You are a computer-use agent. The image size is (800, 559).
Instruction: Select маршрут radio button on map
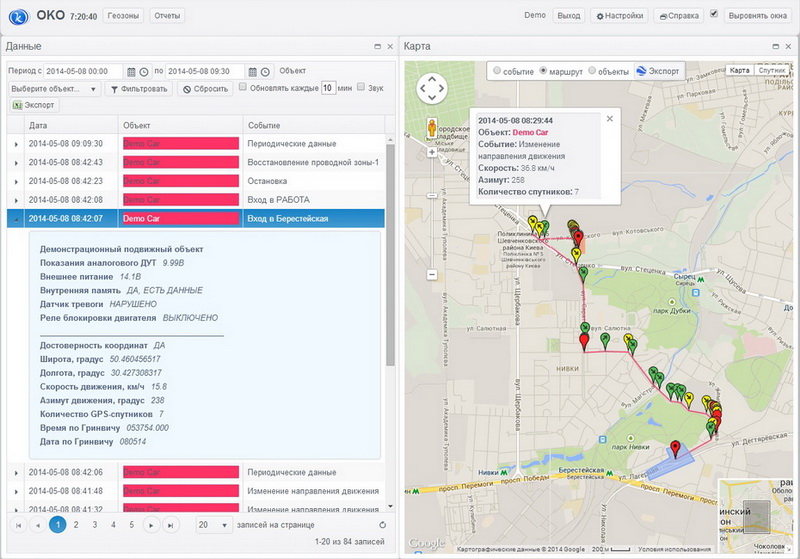[x=543, y=71]
